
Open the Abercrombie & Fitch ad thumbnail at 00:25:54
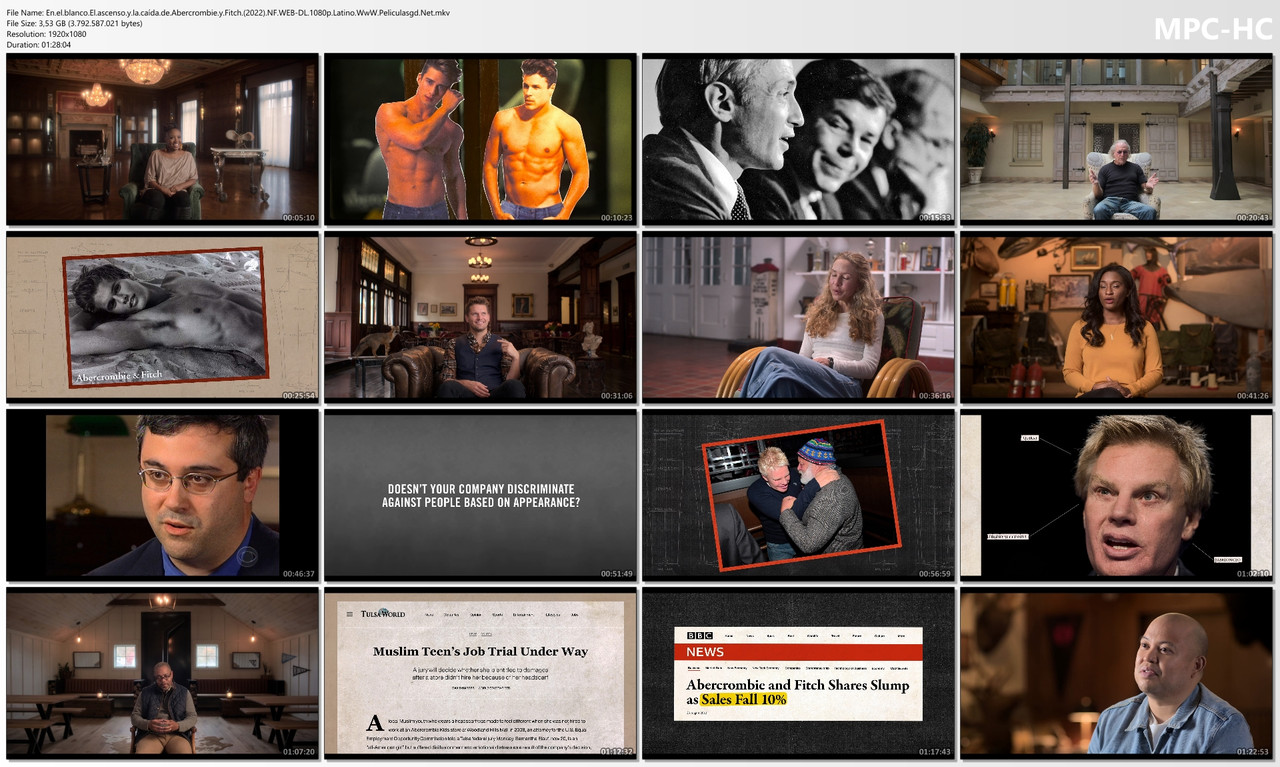[162, 317]
